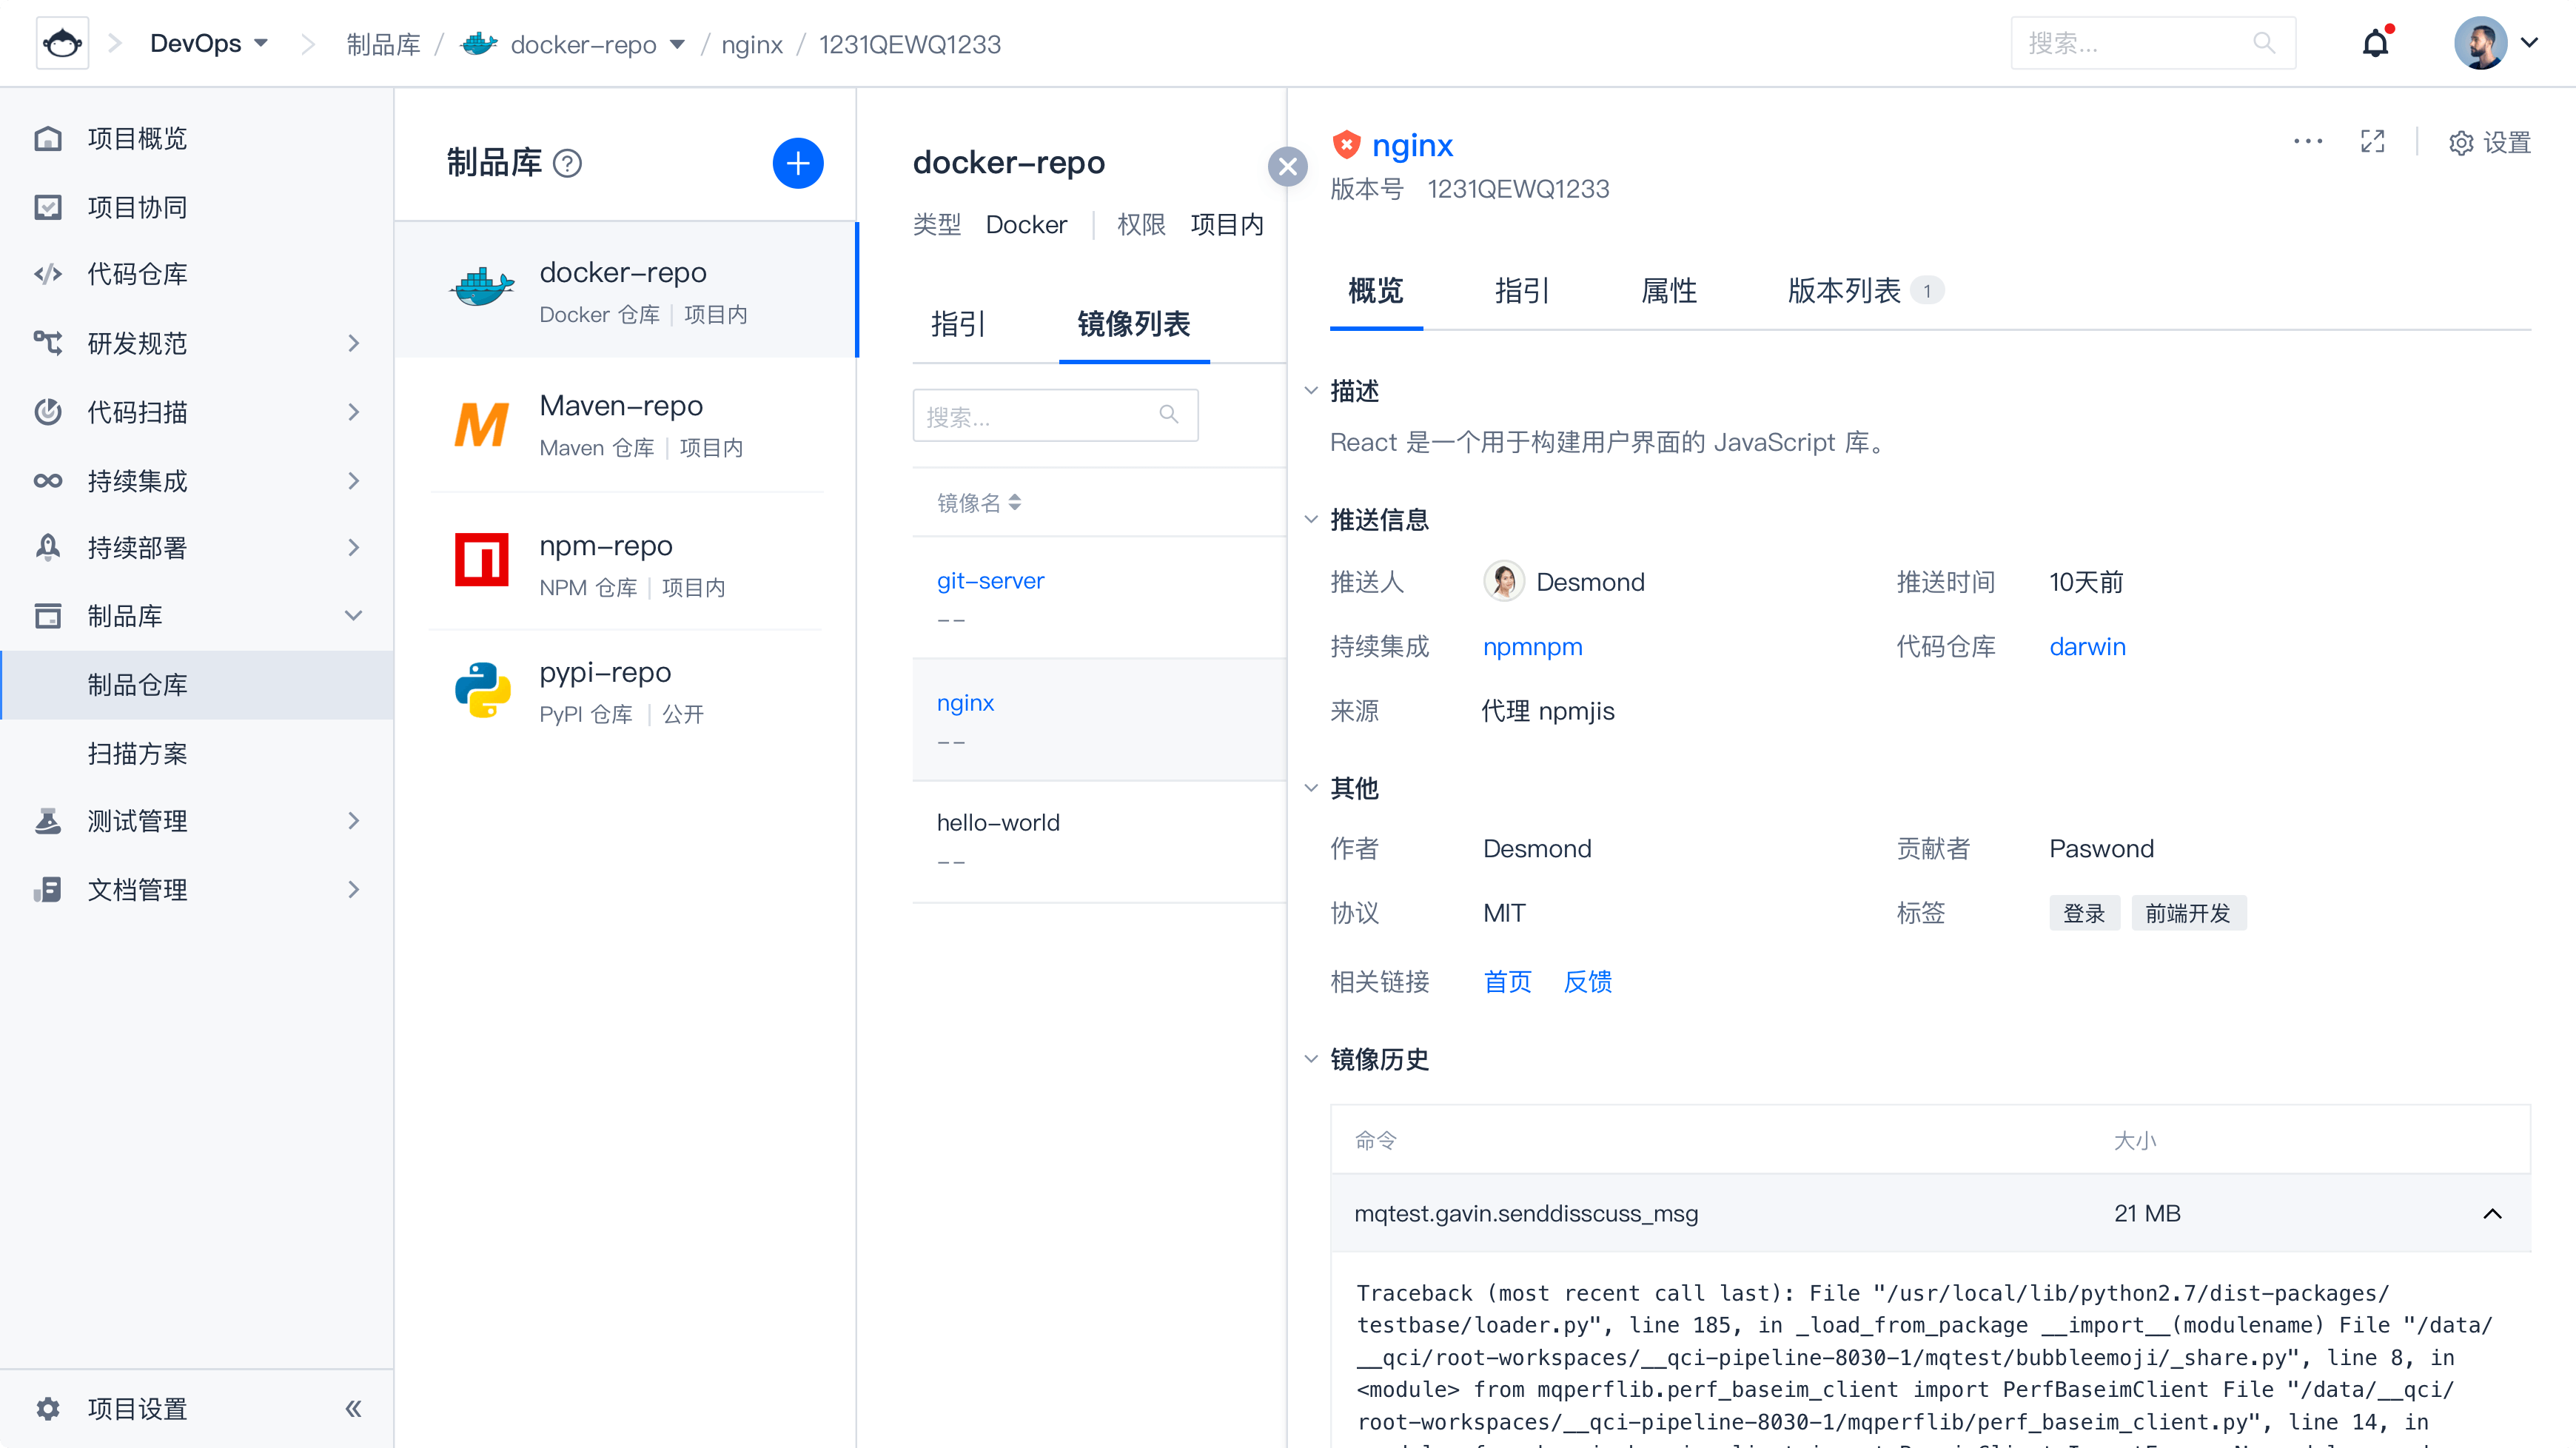Switch to the 属性 tab
Screen dimensions: 2576x1448
(x=1668, y=291)
